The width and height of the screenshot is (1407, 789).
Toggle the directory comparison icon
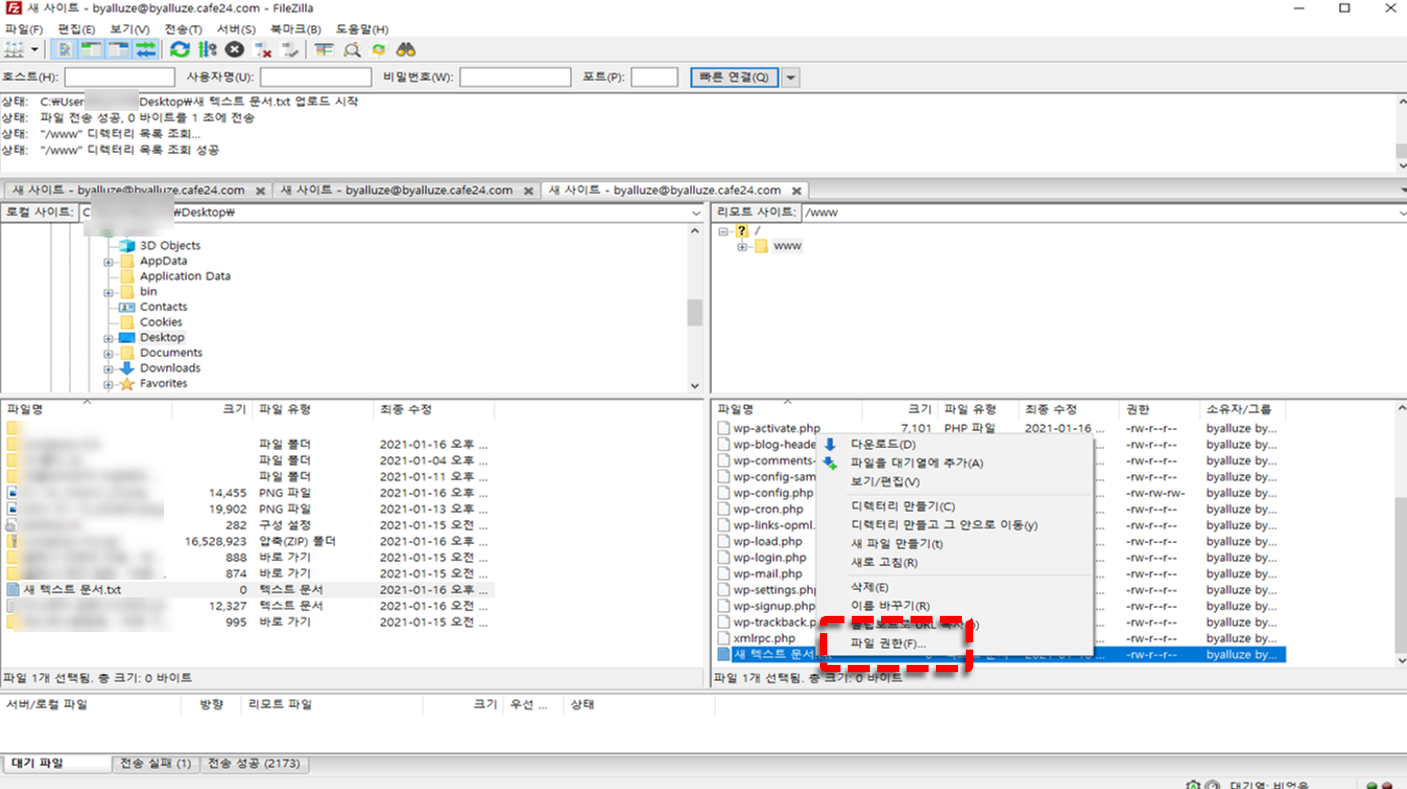coord(351,49)
